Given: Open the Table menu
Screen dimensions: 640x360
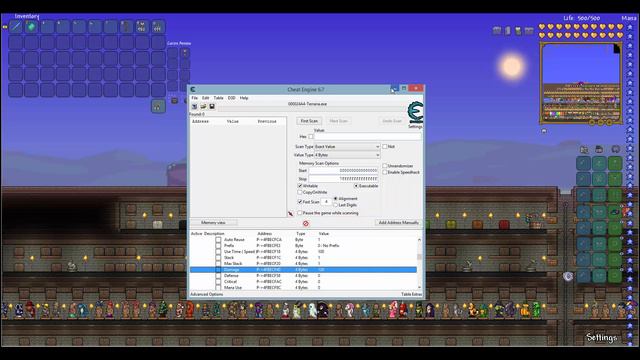Looking at the screenshot, I should pos(218,98).
